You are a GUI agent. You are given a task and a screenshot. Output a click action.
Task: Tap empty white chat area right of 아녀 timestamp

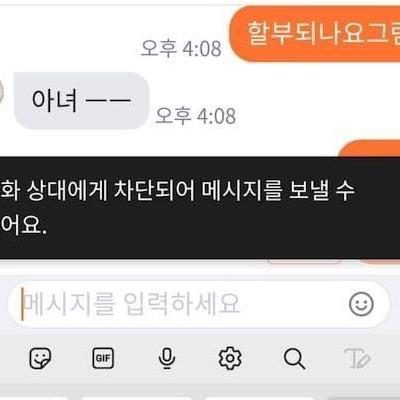(x=317, y=107)
